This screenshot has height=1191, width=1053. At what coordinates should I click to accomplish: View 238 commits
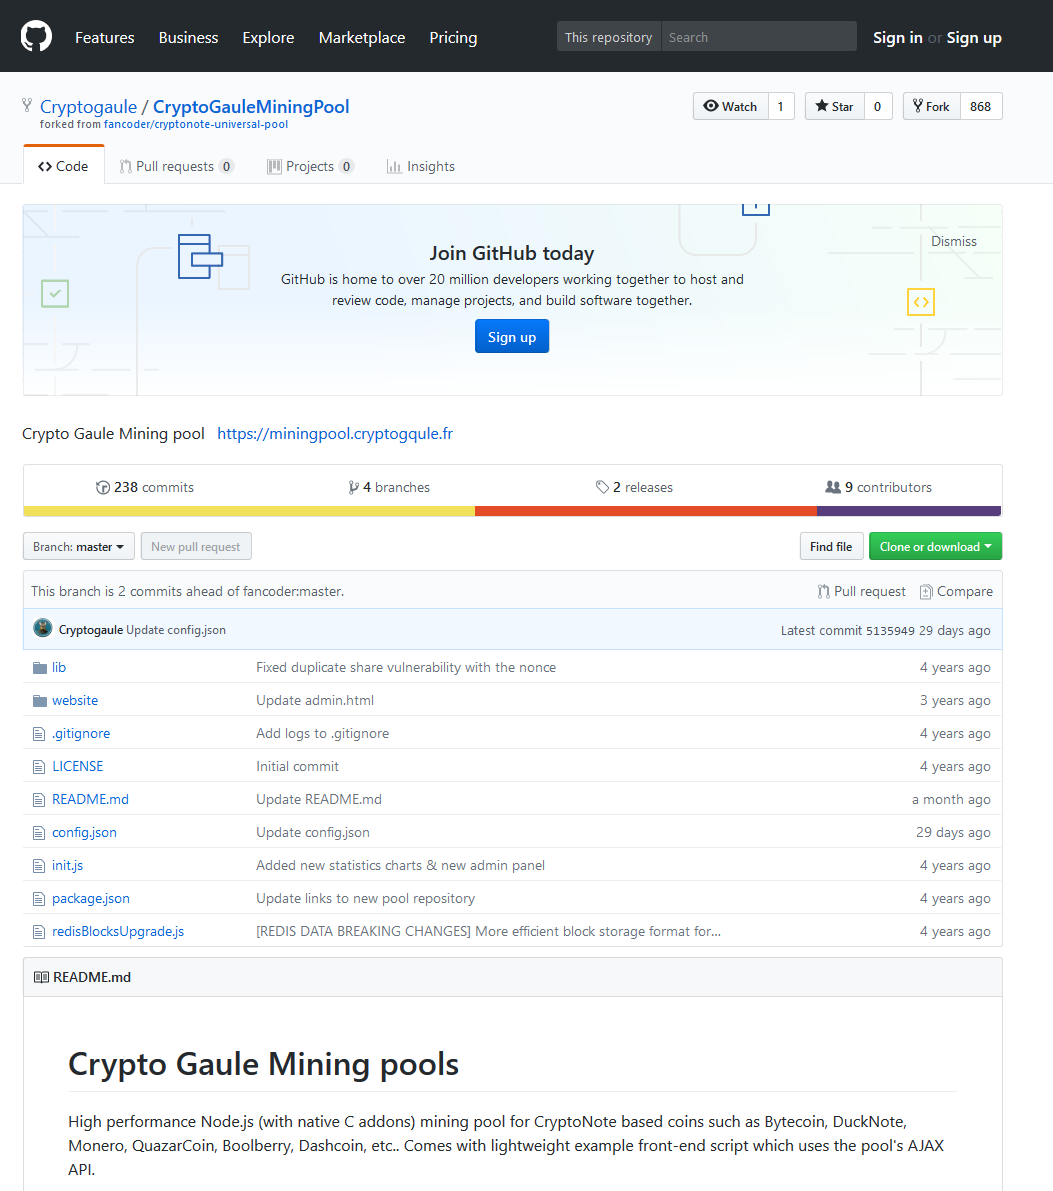144,487
